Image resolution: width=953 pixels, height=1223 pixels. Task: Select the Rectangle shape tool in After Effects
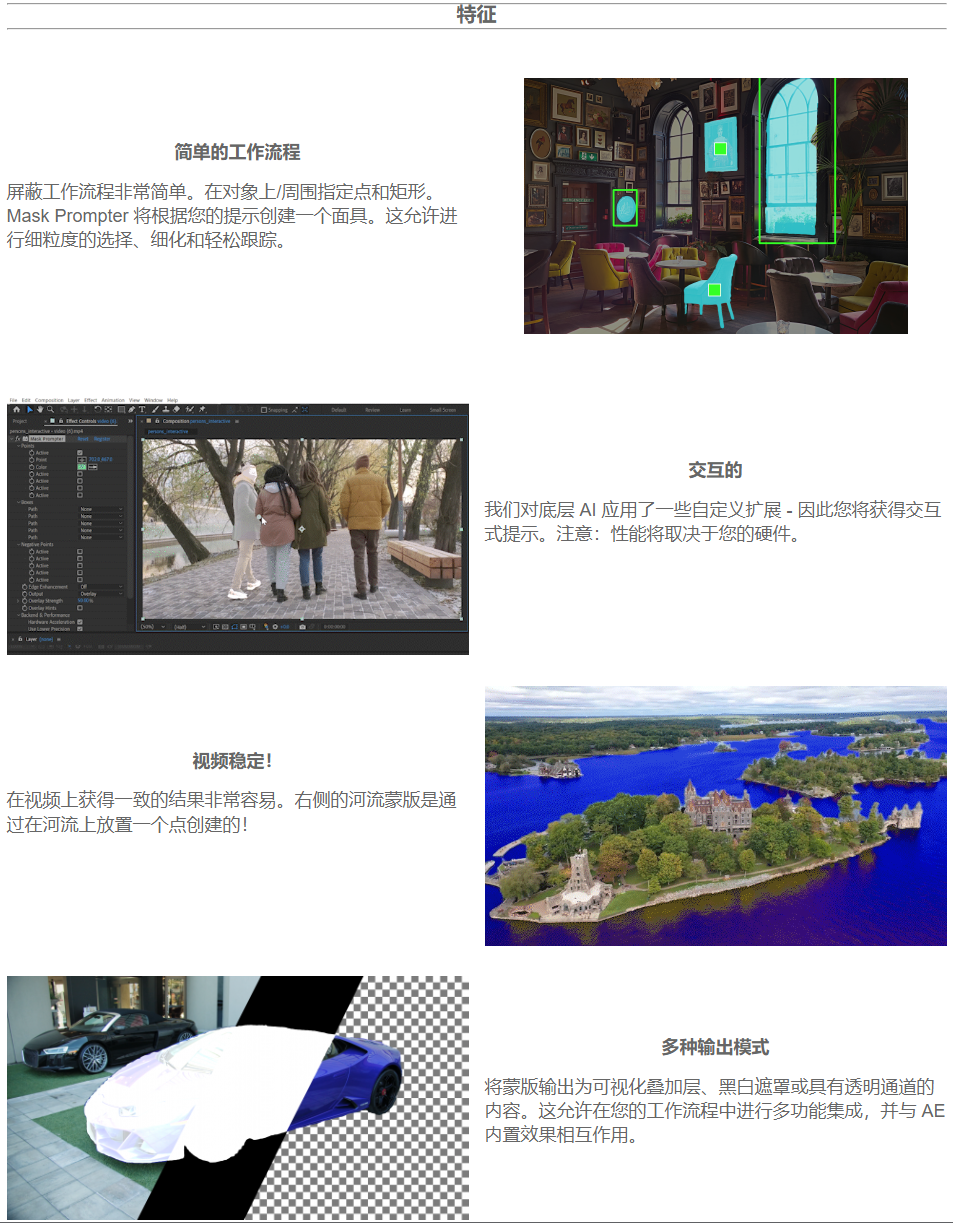pyautogui.click(x=121, y=410)
